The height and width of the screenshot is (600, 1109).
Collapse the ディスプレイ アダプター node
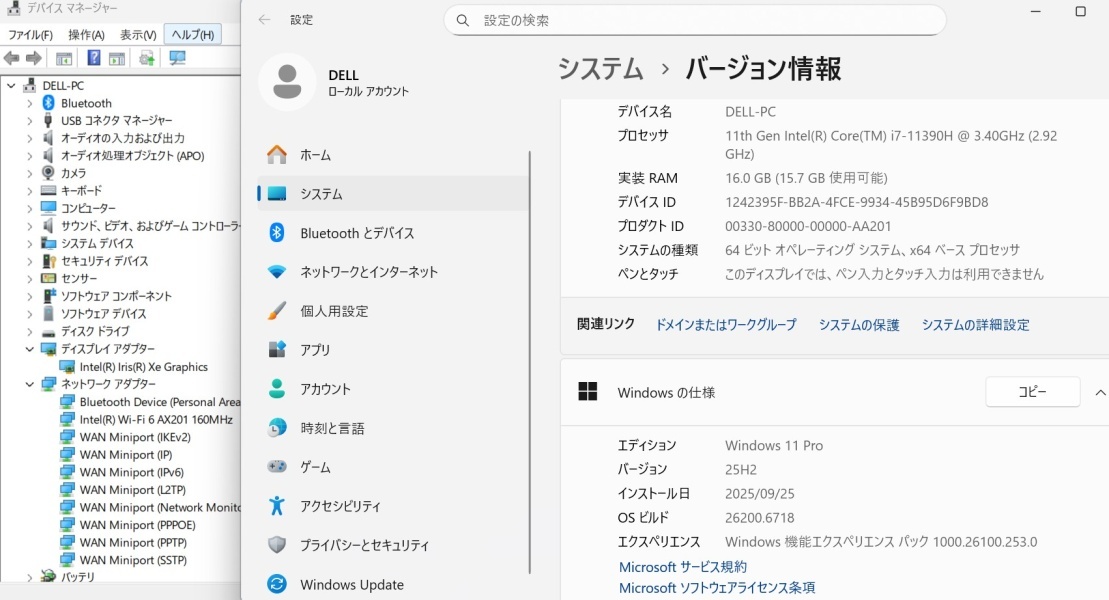coord(31,351)
